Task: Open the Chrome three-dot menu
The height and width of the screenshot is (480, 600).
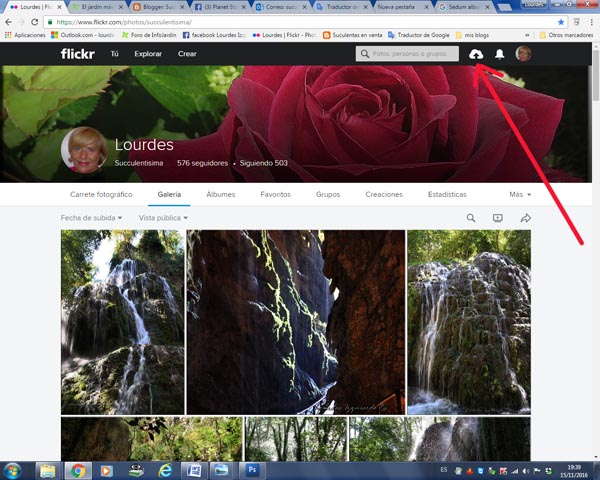Action: click(x=592, y=22)
